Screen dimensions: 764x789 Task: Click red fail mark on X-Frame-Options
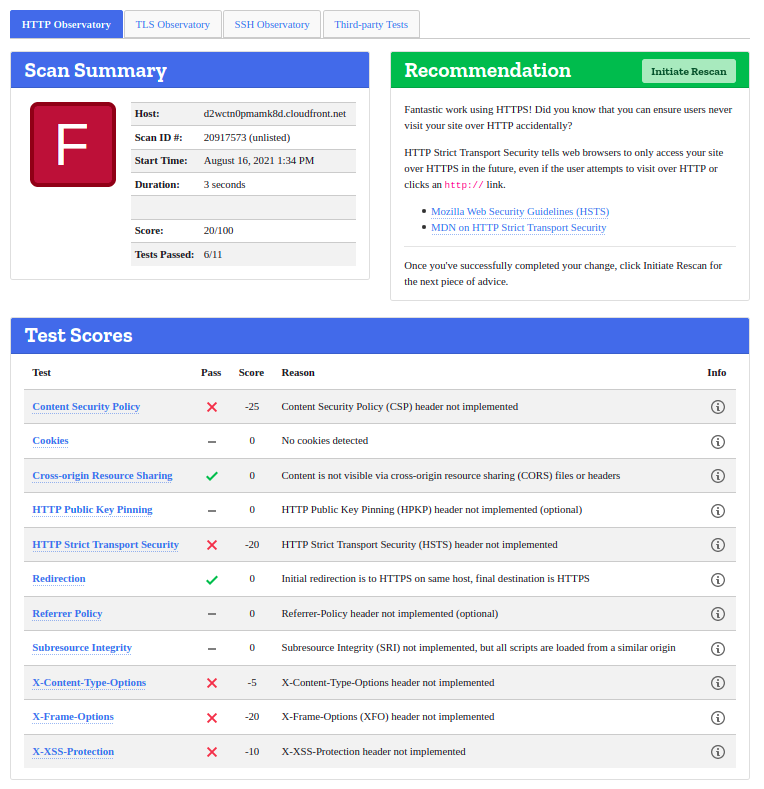pyautogui.click(x=212, y=718)
